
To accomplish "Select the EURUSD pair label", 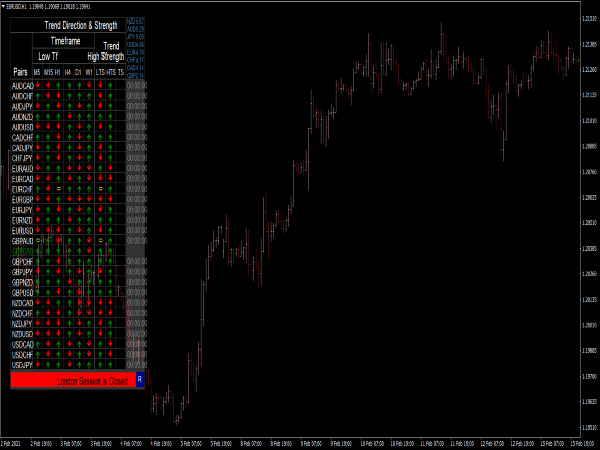I will pos(23,230).
